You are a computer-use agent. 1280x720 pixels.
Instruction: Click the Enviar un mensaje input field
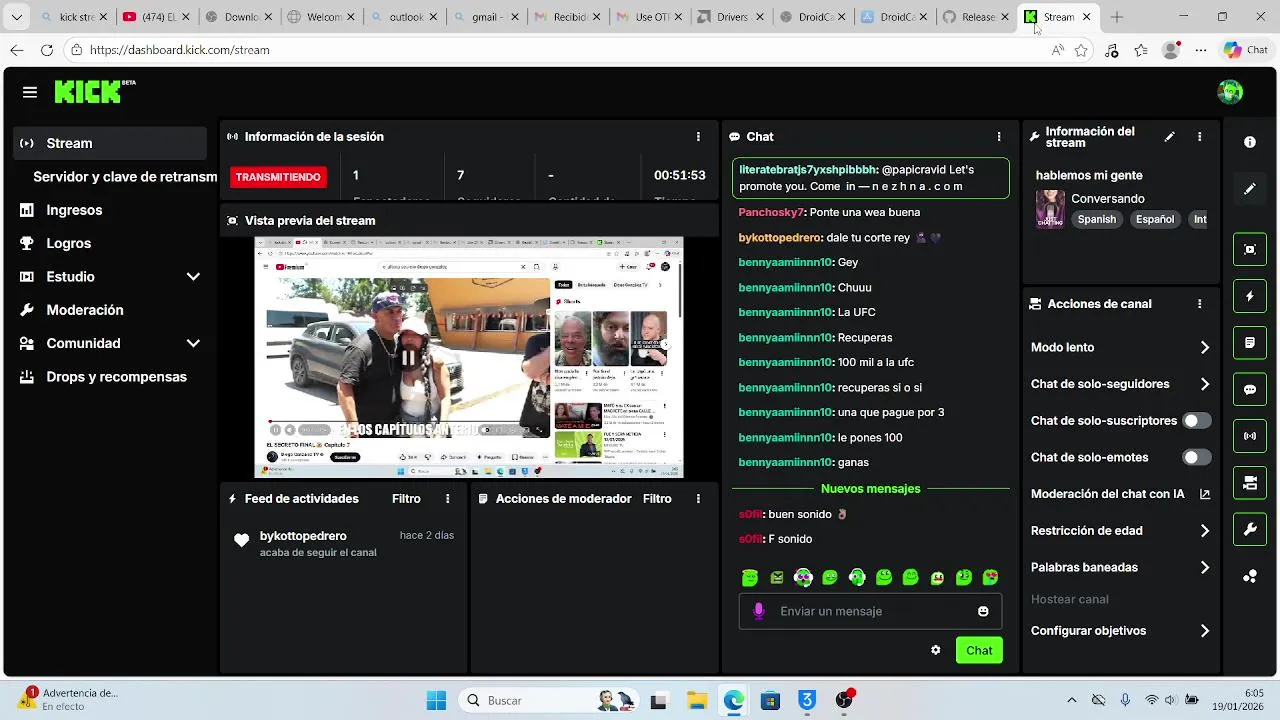(870, 611)
